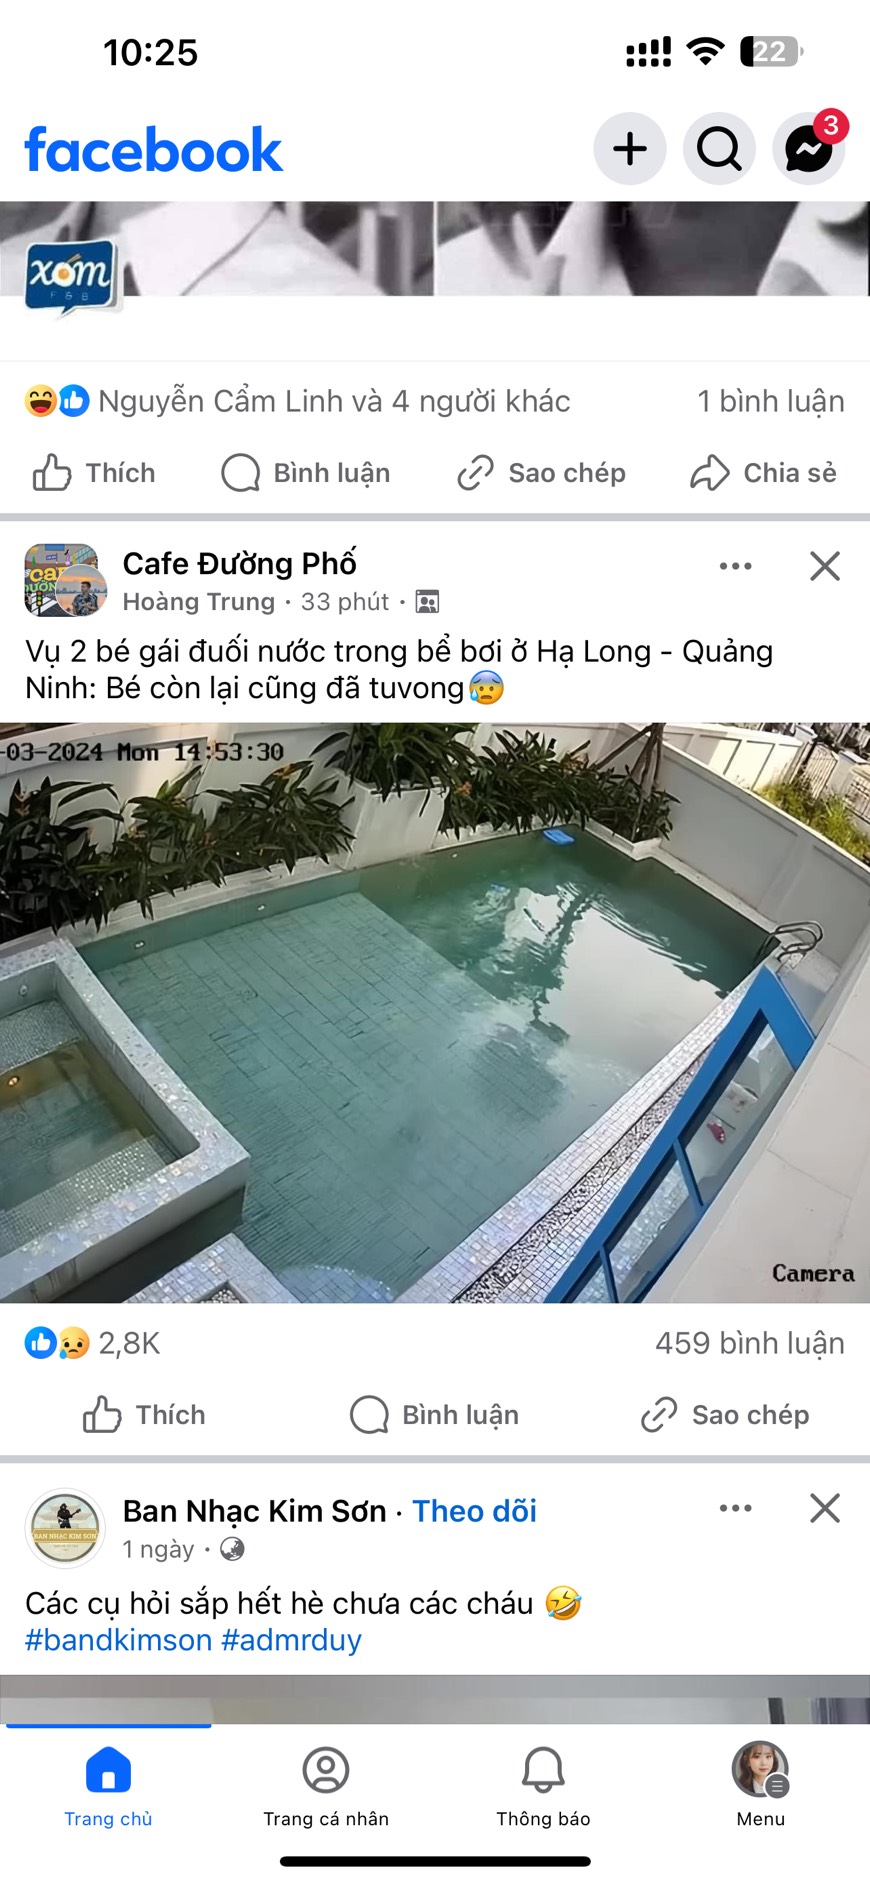This screenshot has width=870, height=1883.
Task: Open the #bandkimson hashtag
Action: point(118,1640)
